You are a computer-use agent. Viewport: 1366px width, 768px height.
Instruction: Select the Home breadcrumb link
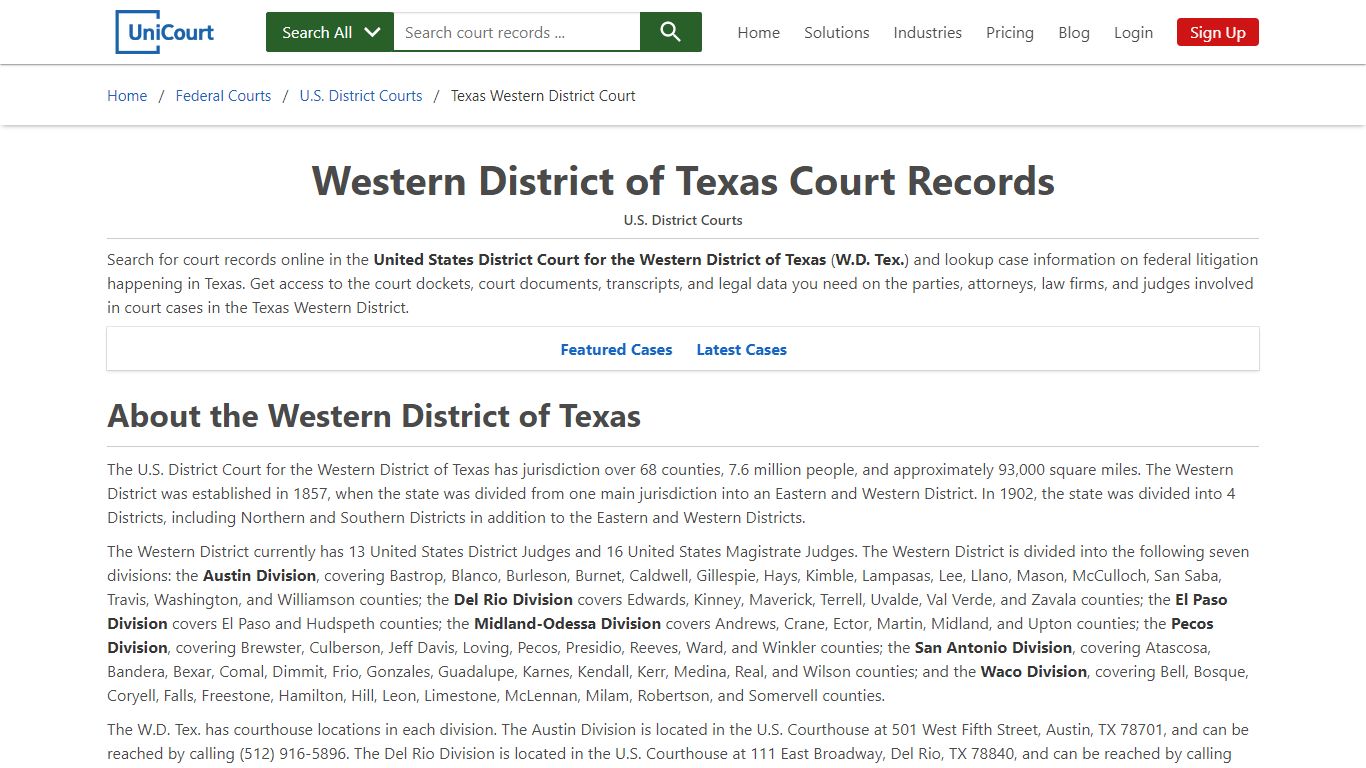click(x=127, y=96)
